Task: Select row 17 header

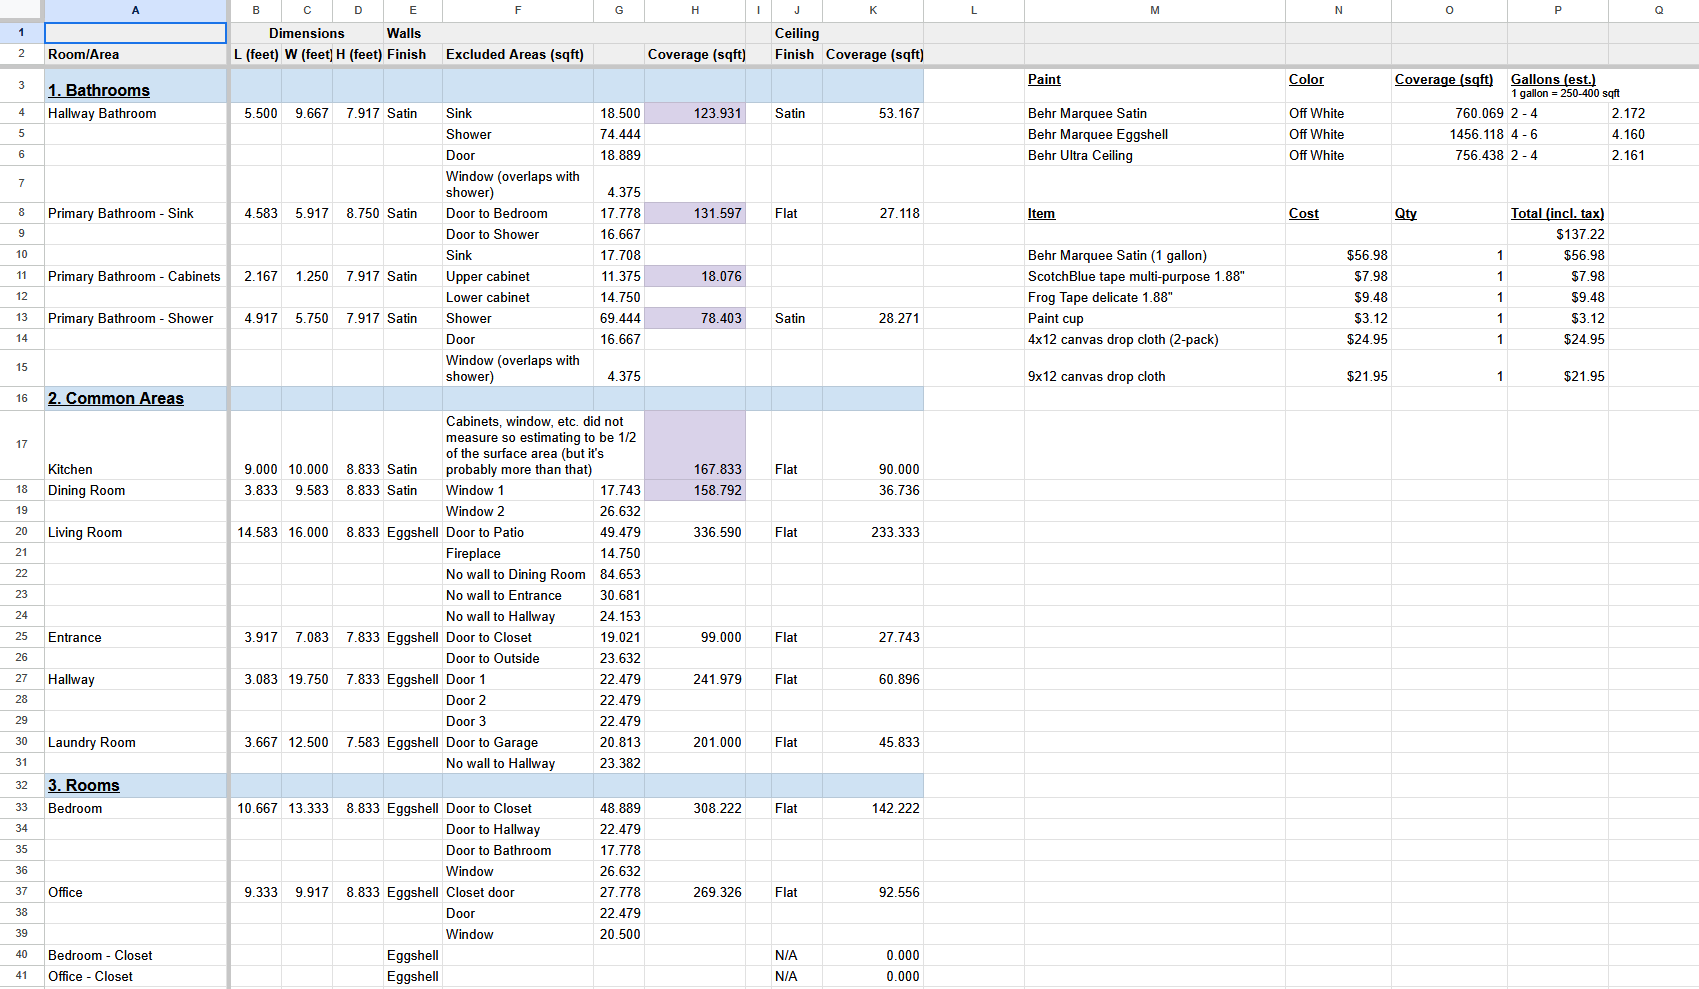Action: coord(21,444)
